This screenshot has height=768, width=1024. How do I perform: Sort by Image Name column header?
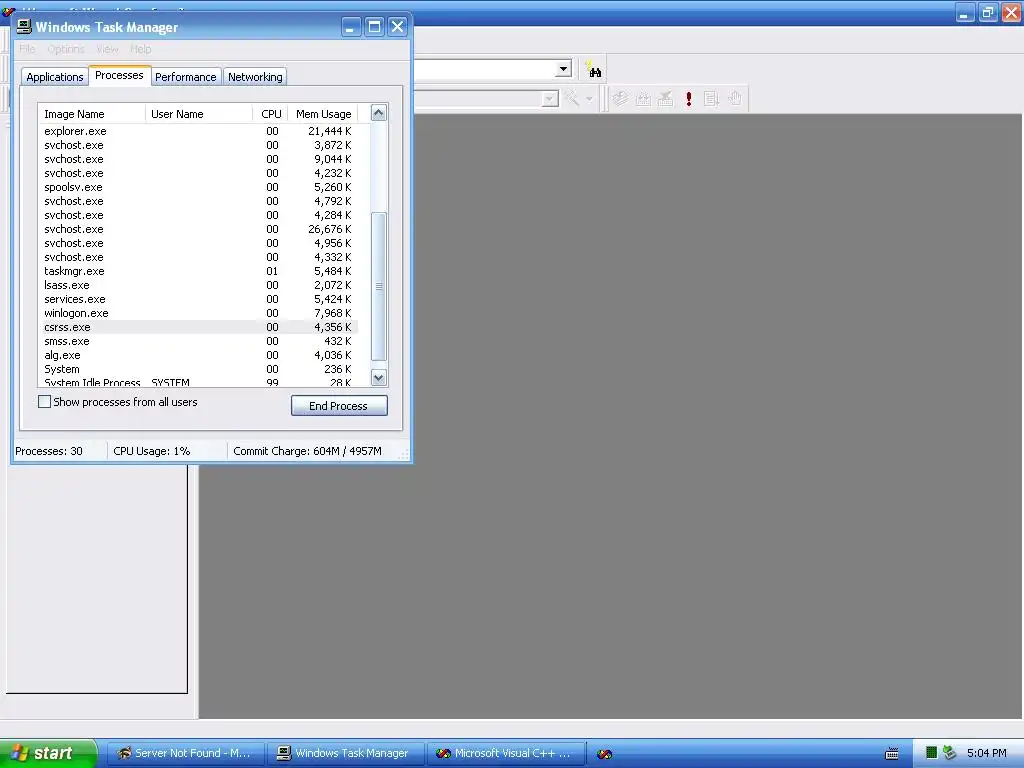click(x=91, y=114)
